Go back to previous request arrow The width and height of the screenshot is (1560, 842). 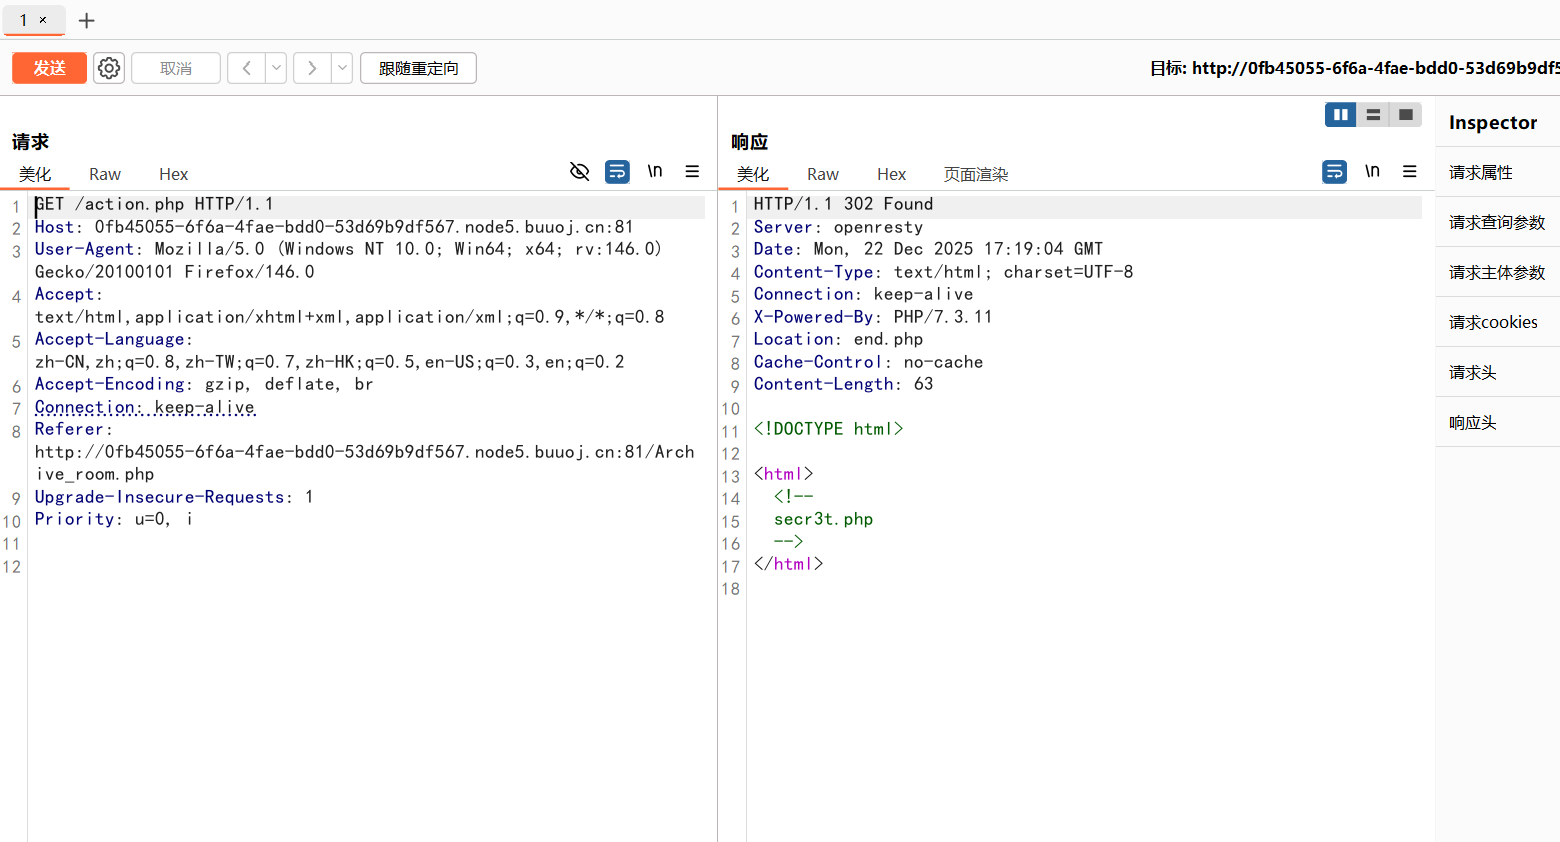246,68
